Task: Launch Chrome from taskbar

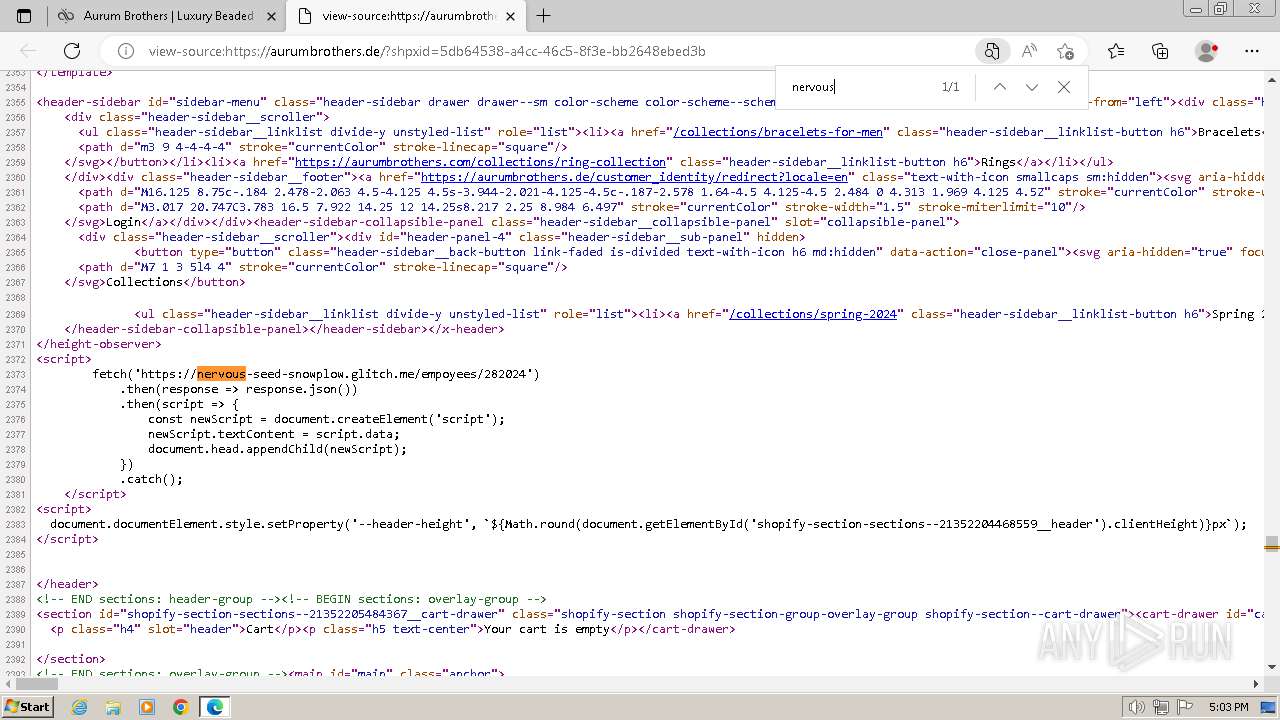Action: tap(181, 707)
